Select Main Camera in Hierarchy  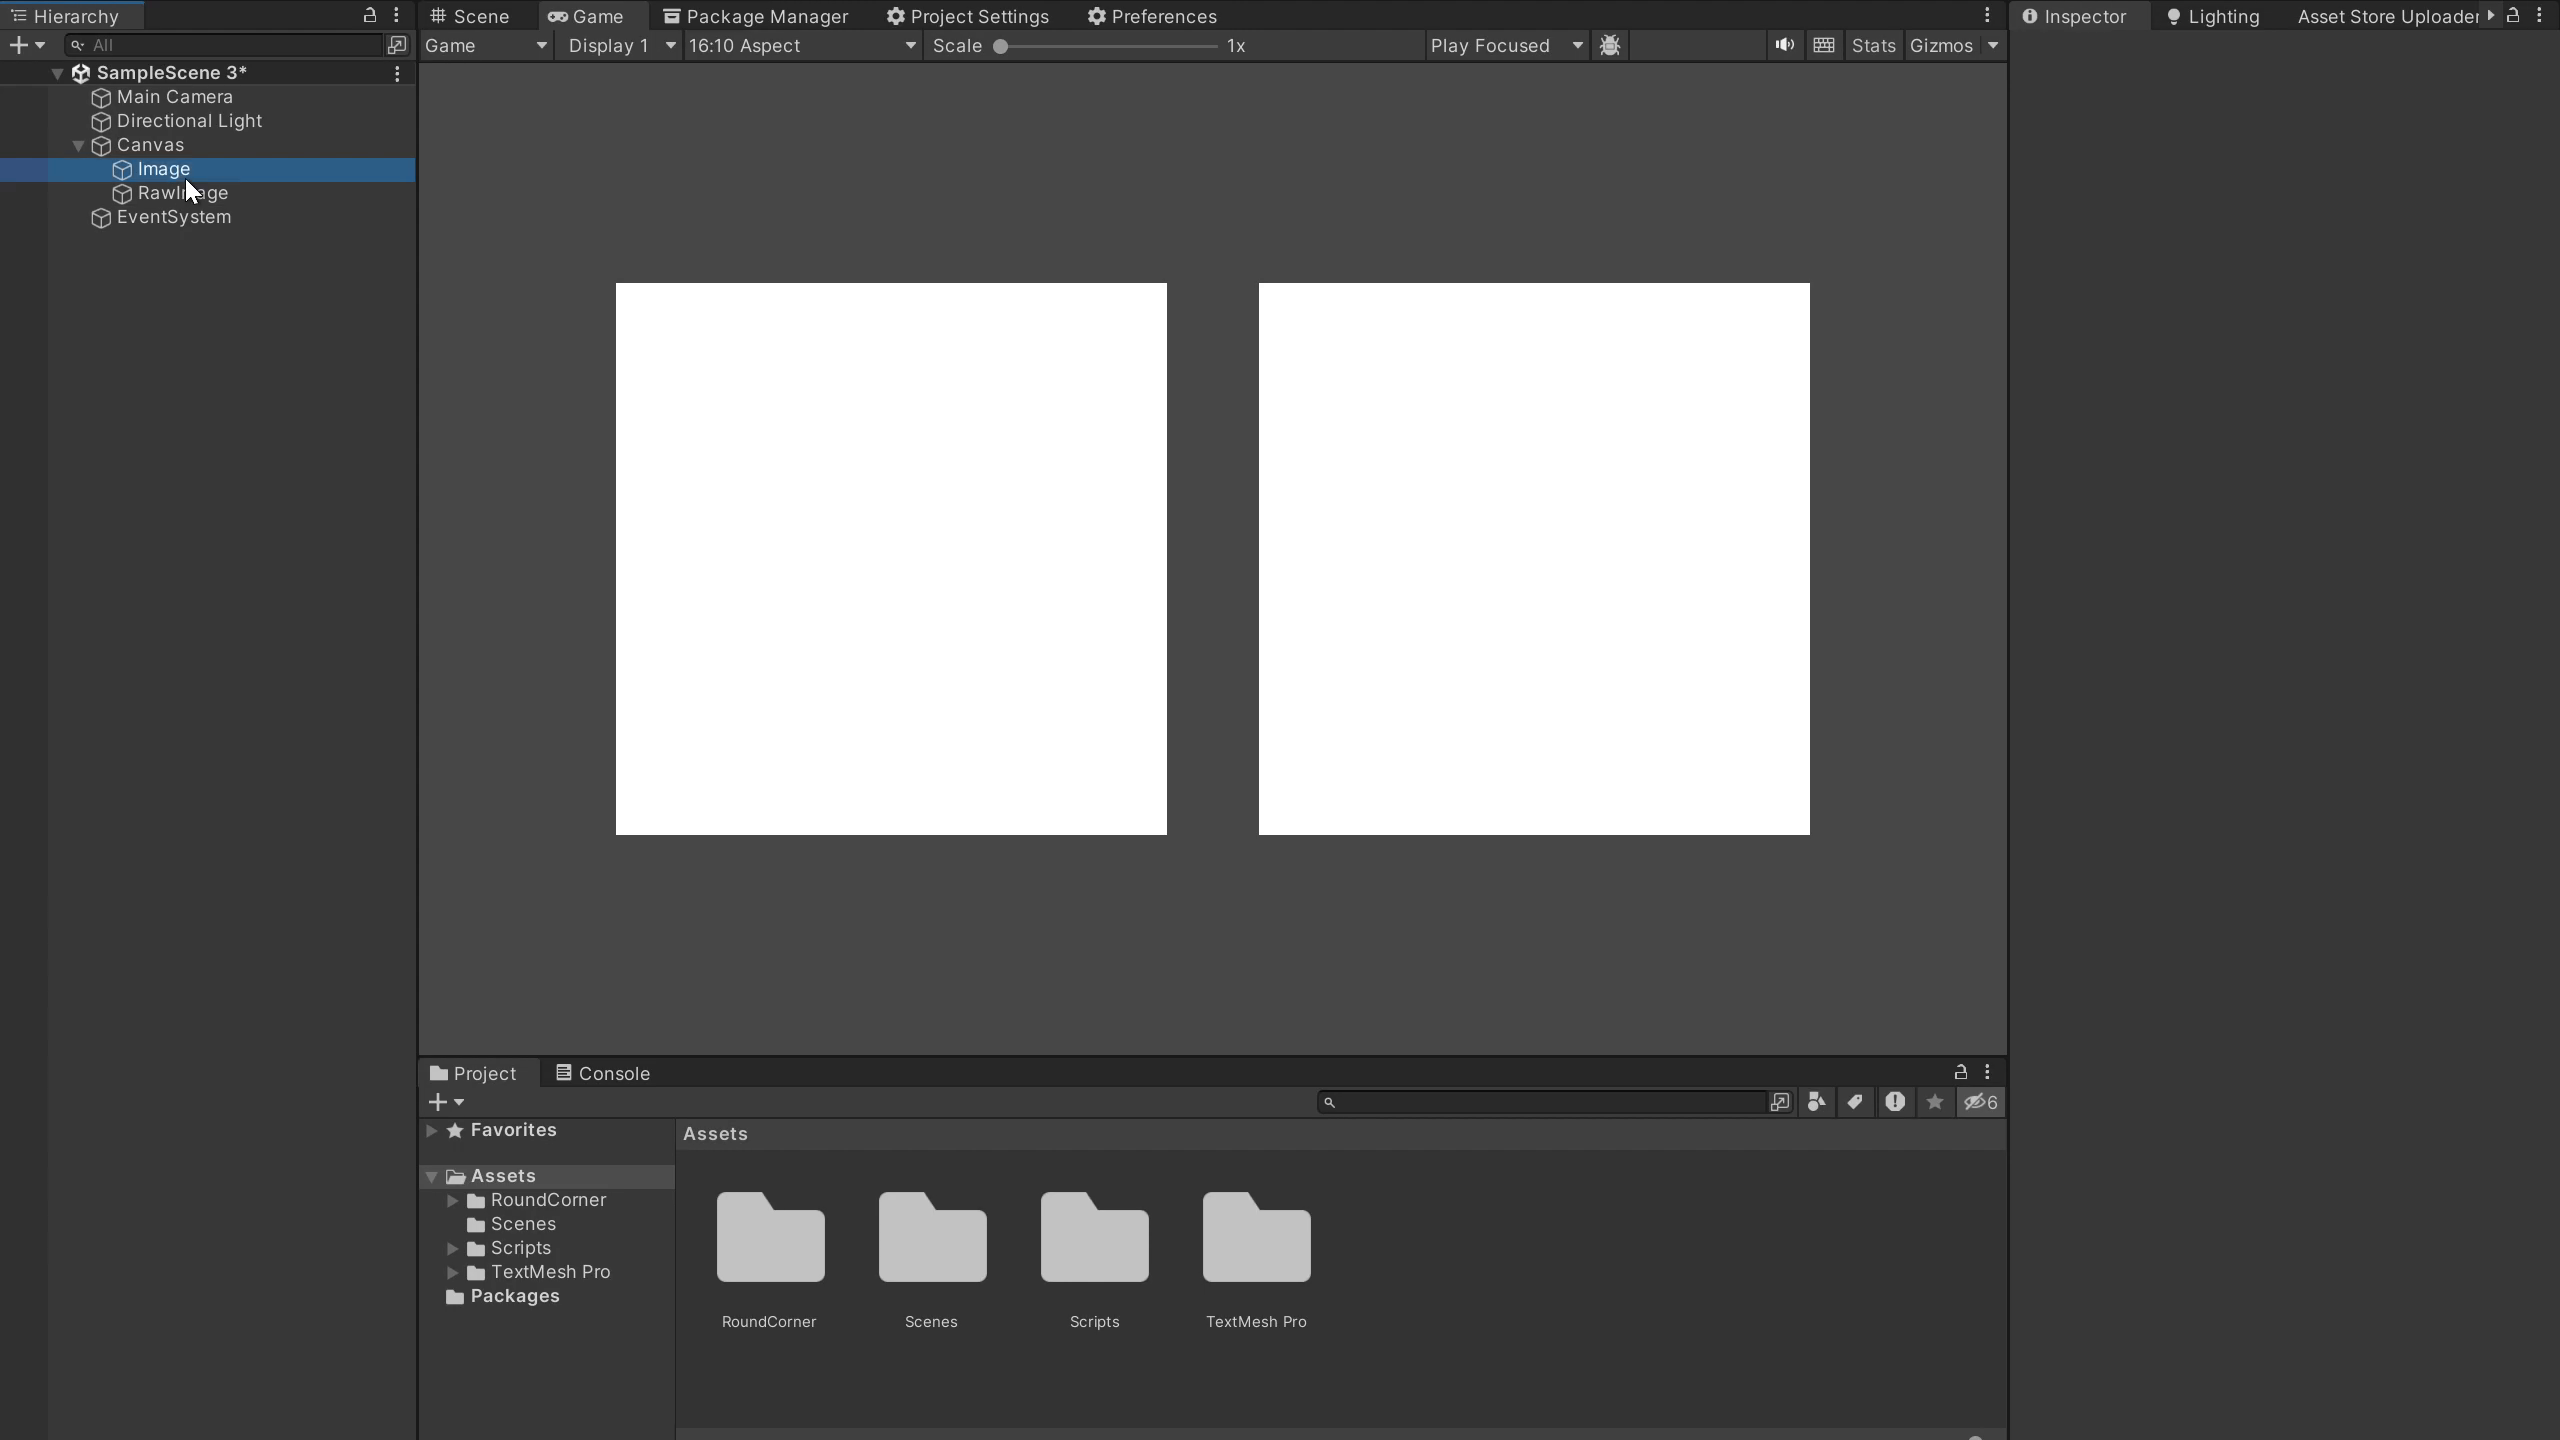point(174,97)
